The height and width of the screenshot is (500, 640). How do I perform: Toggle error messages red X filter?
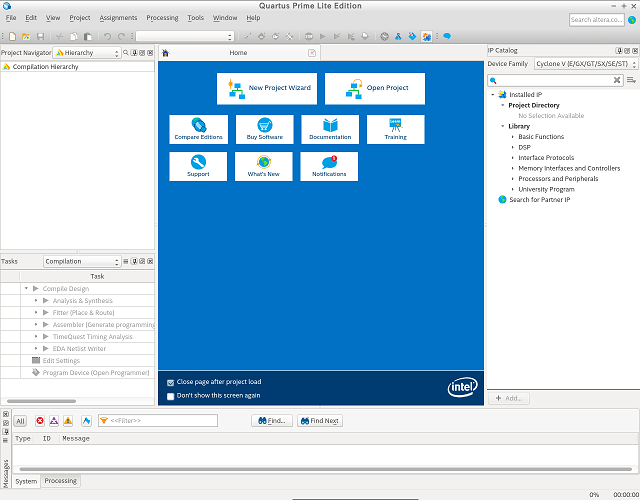40,421
